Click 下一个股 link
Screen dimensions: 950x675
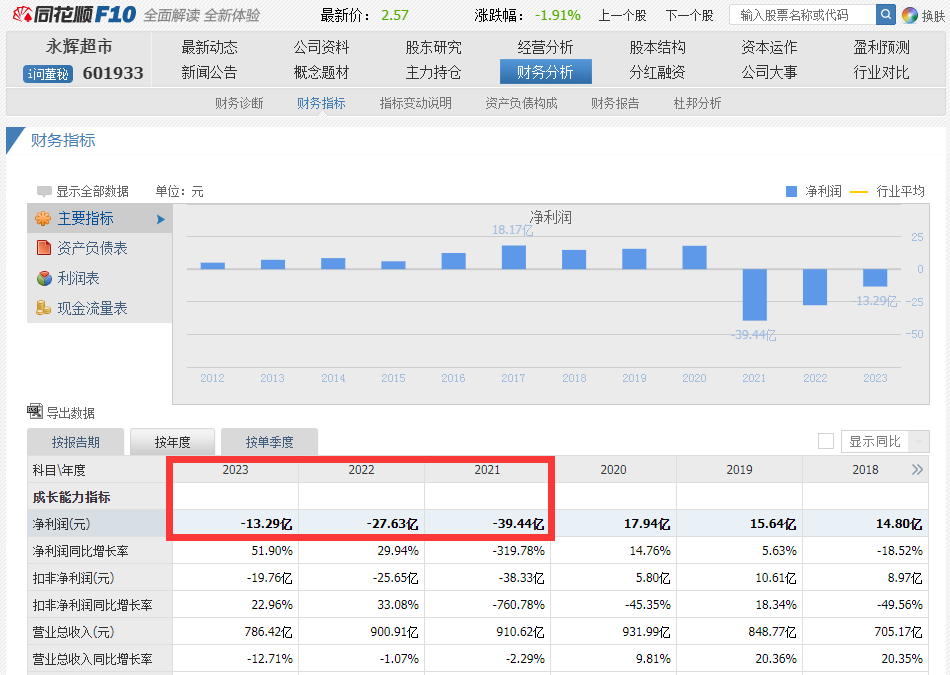tap(689, 15)
